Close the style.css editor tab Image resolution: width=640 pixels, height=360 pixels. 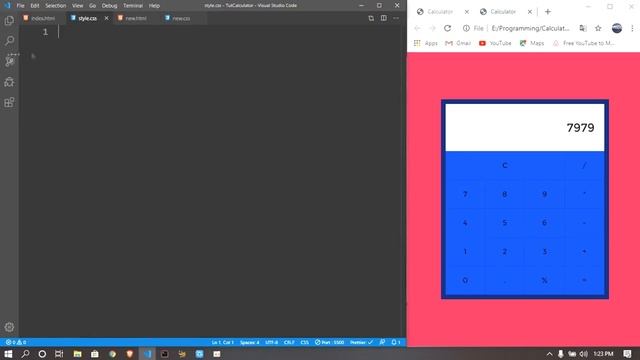click(x=107, y=18)
